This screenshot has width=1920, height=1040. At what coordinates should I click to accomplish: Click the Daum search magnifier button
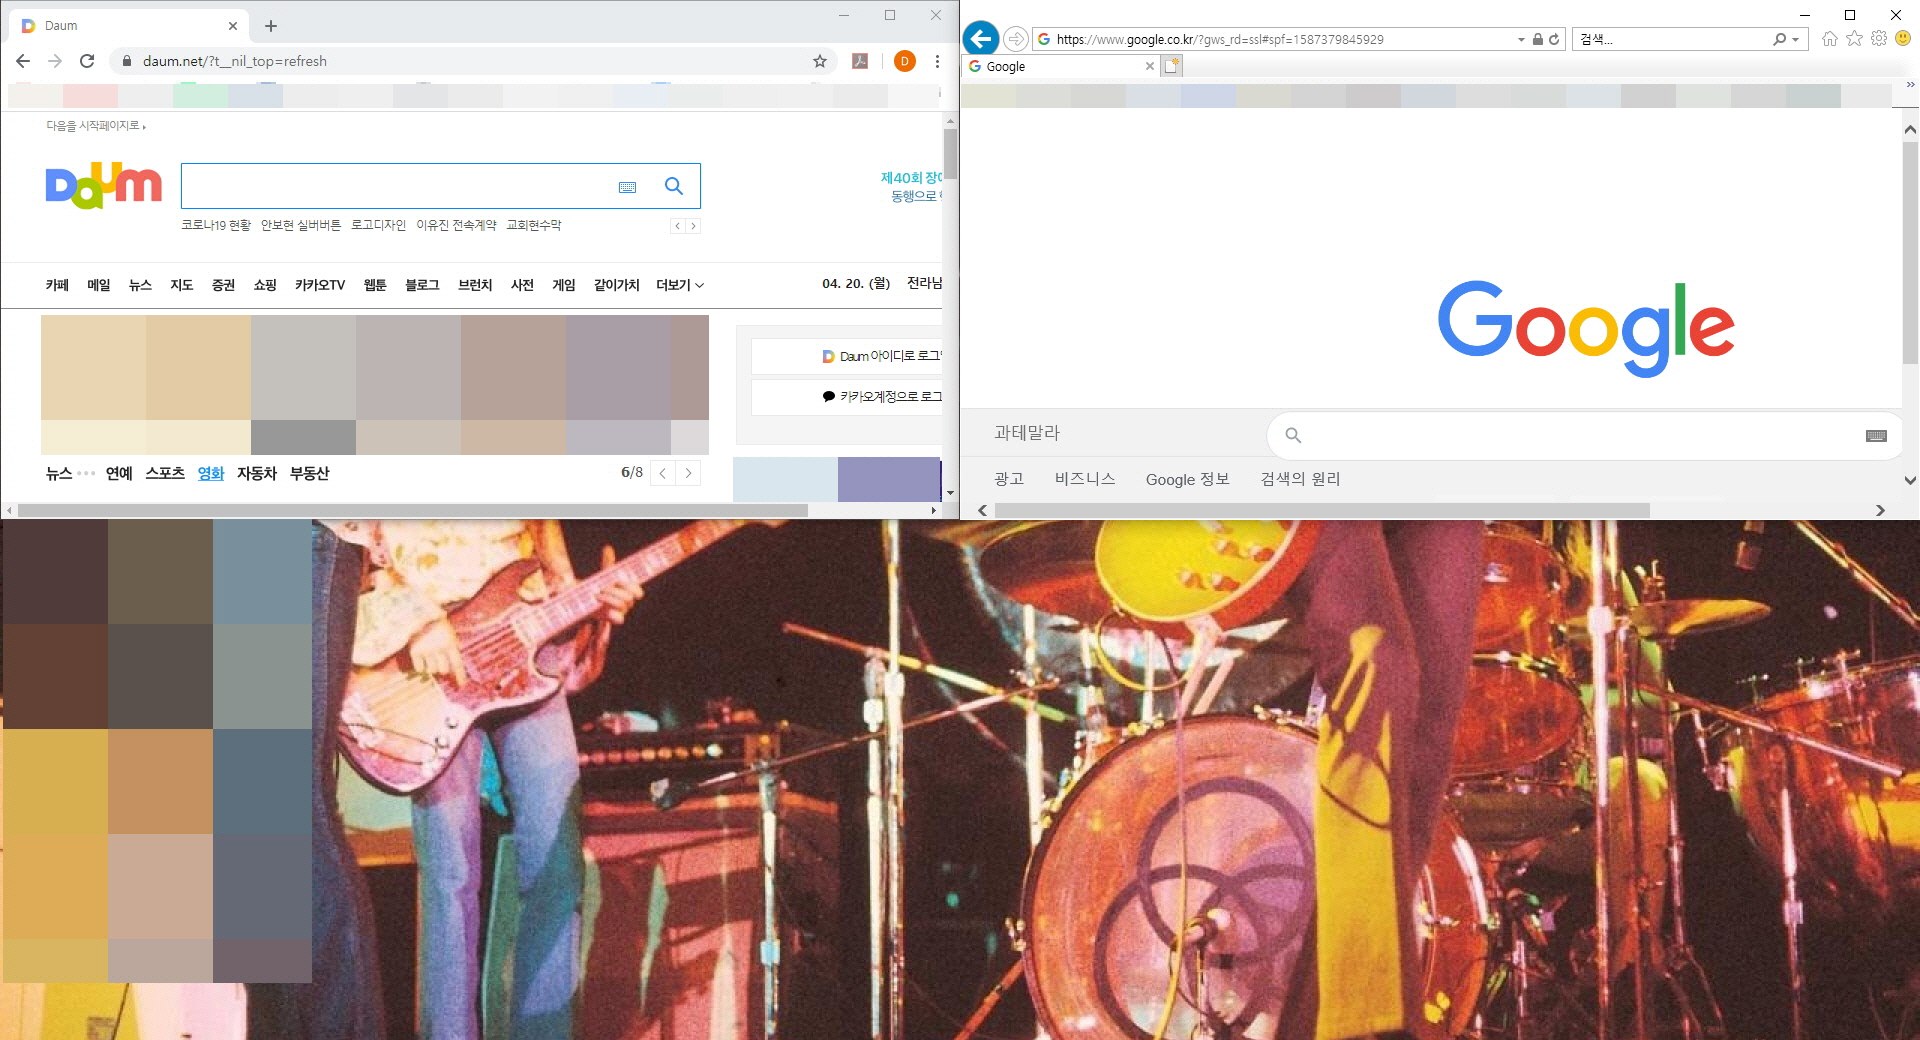coord(674,186)
